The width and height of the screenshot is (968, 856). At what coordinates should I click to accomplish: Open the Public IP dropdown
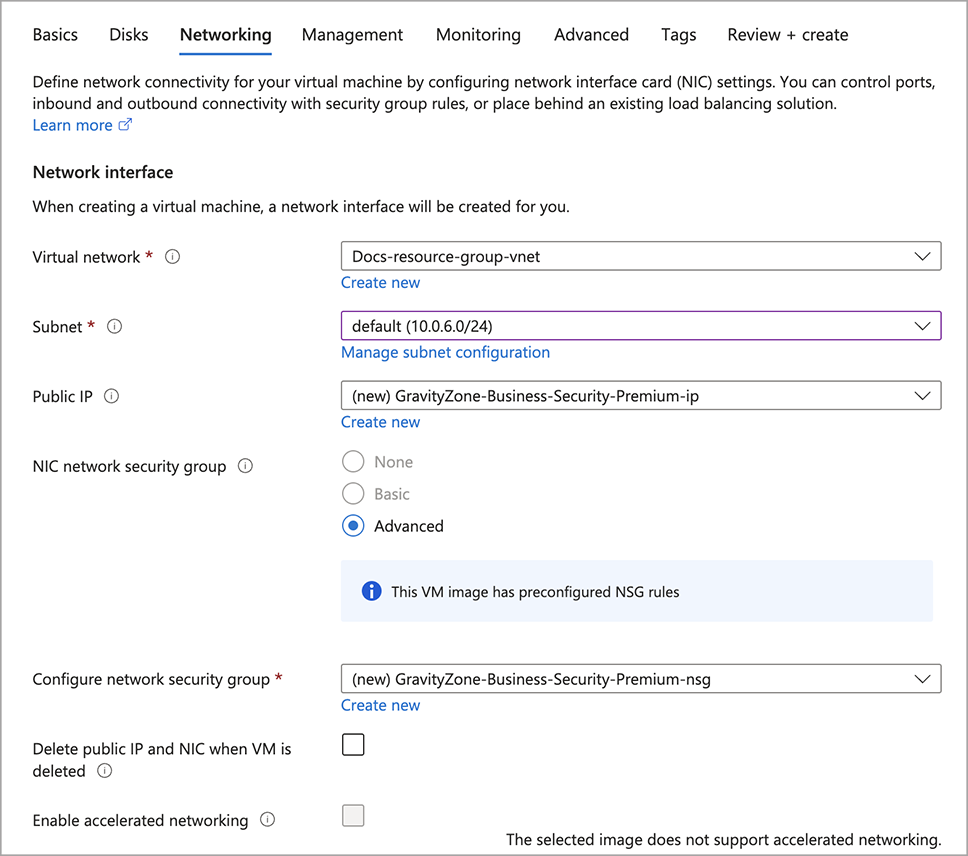640,396
